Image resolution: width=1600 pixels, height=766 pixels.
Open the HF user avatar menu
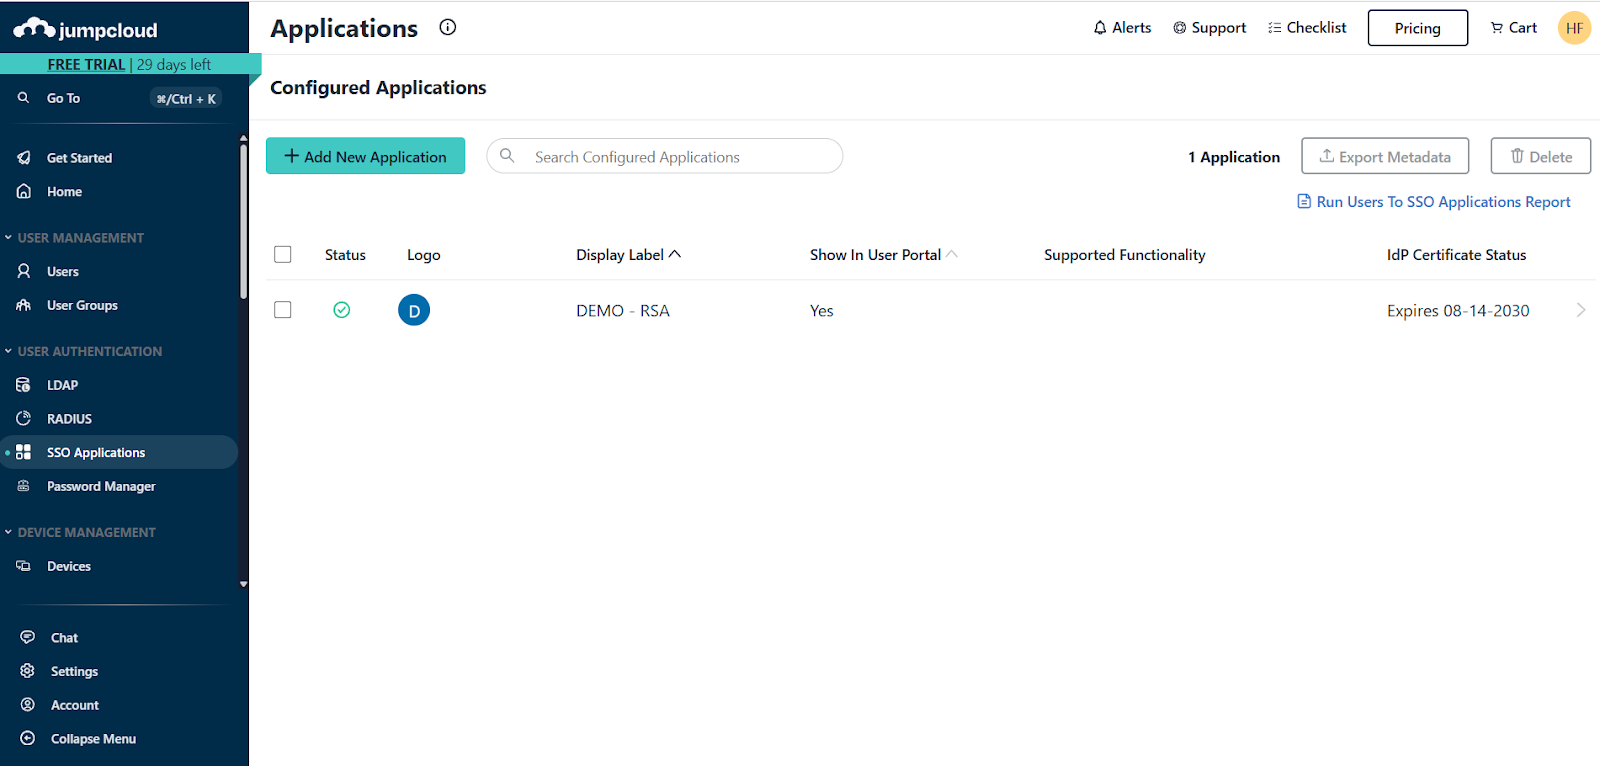click(1574, 28)
